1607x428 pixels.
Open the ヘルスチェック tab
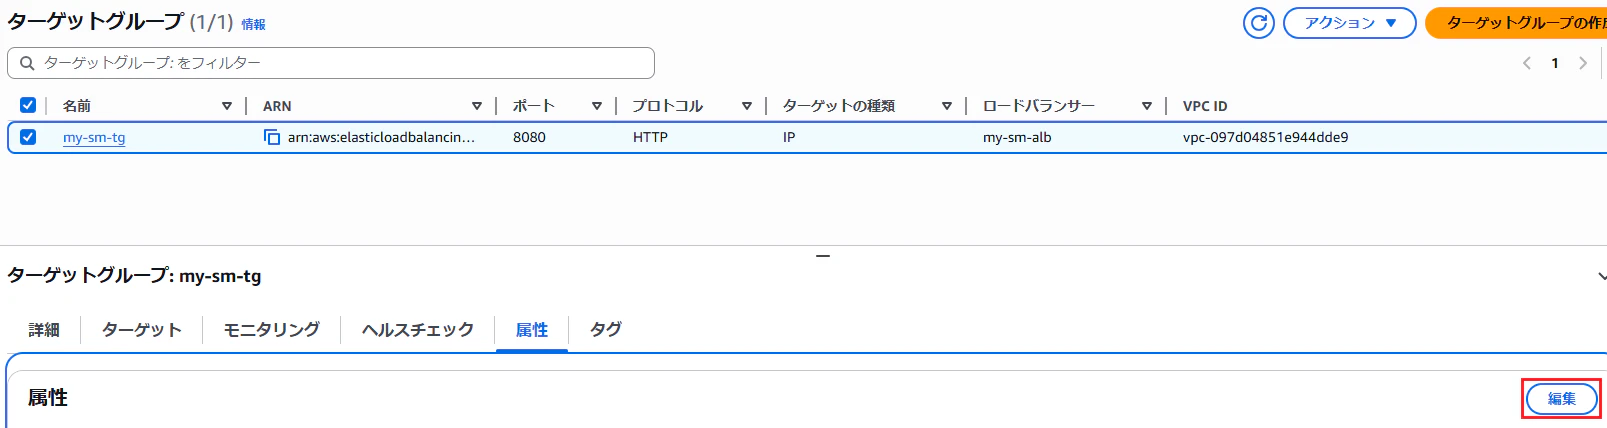pyautogui.click(x=418, y=329)
